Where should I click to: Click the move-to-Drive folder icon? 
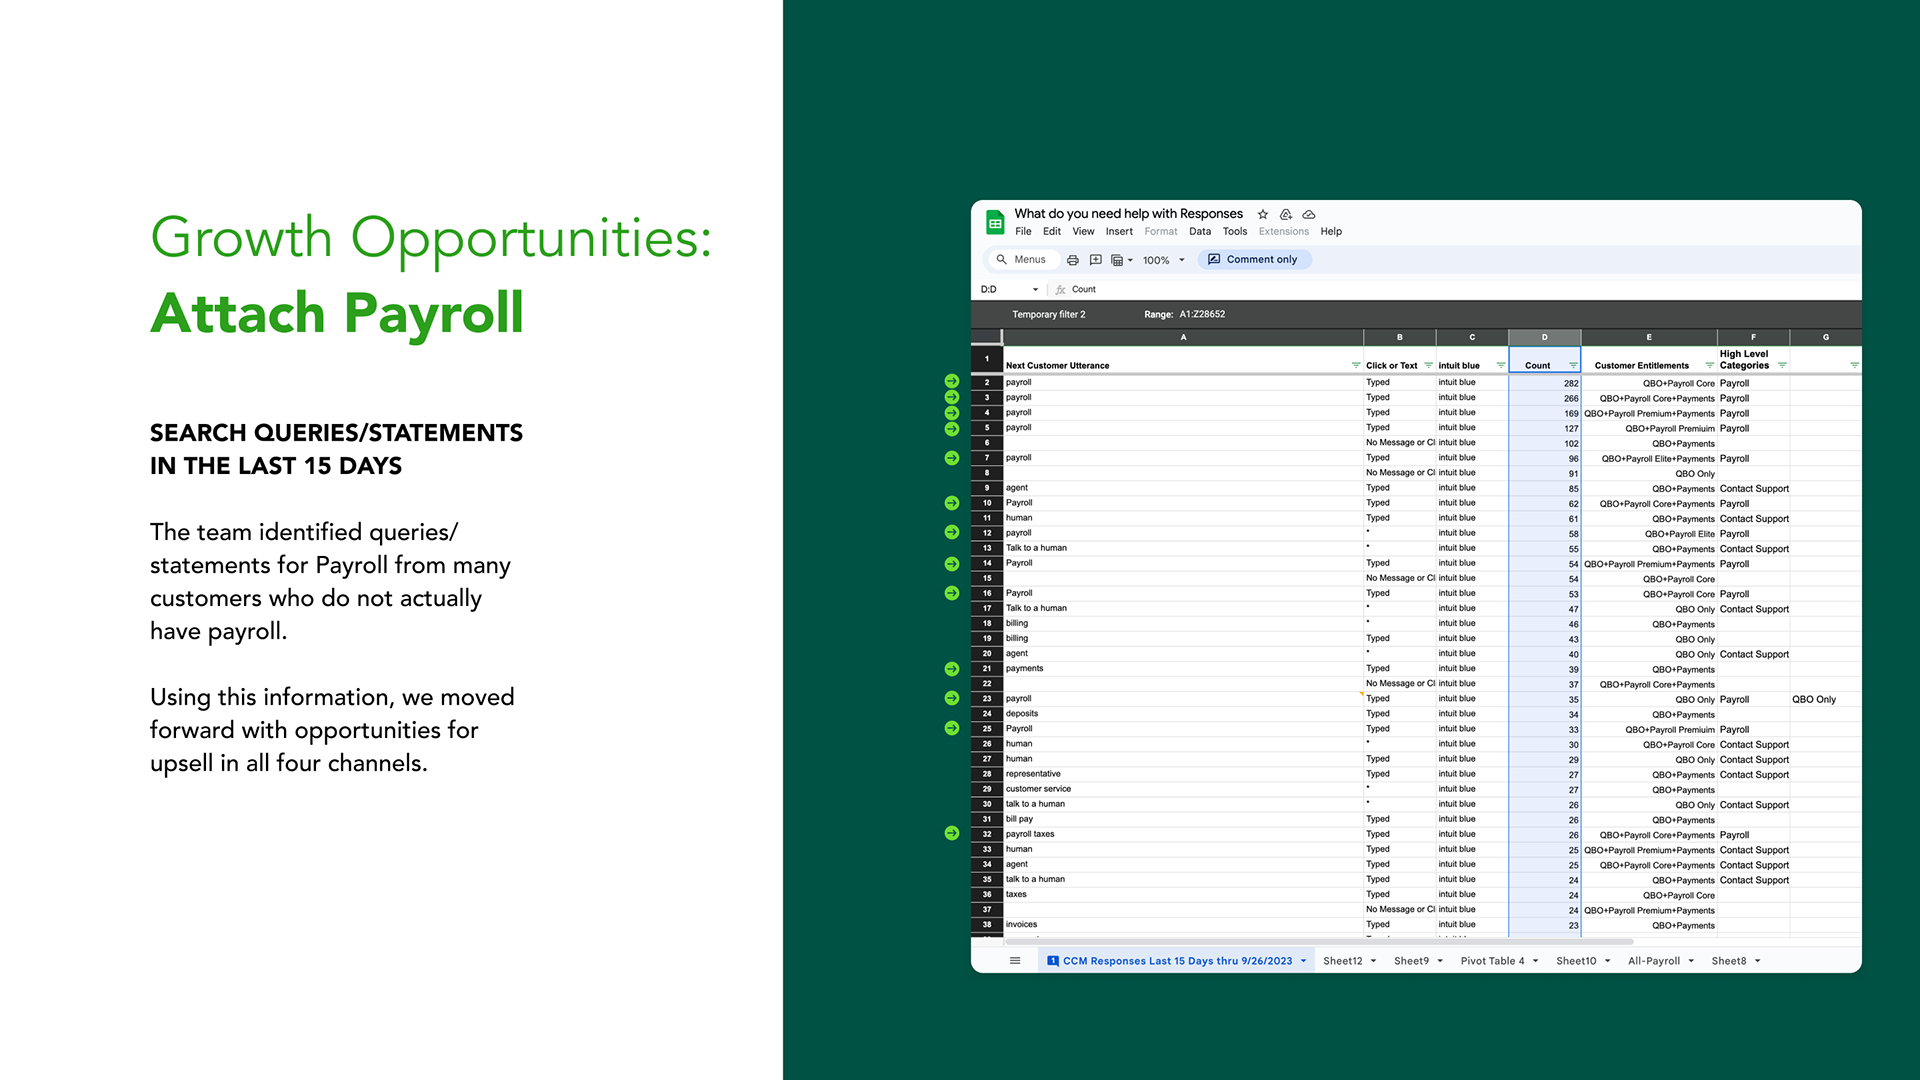(x=1286, y=214)
